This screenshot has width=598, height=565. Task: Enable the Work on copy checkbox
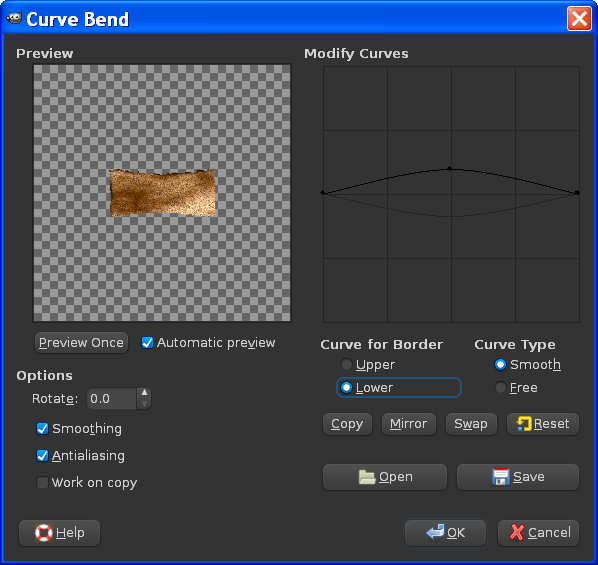click(x=42, y=482)
